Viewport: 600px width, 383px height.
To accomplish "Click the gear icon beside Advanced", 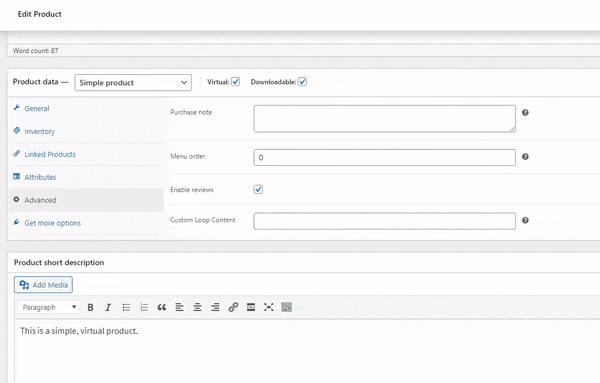I will (16, 199).
